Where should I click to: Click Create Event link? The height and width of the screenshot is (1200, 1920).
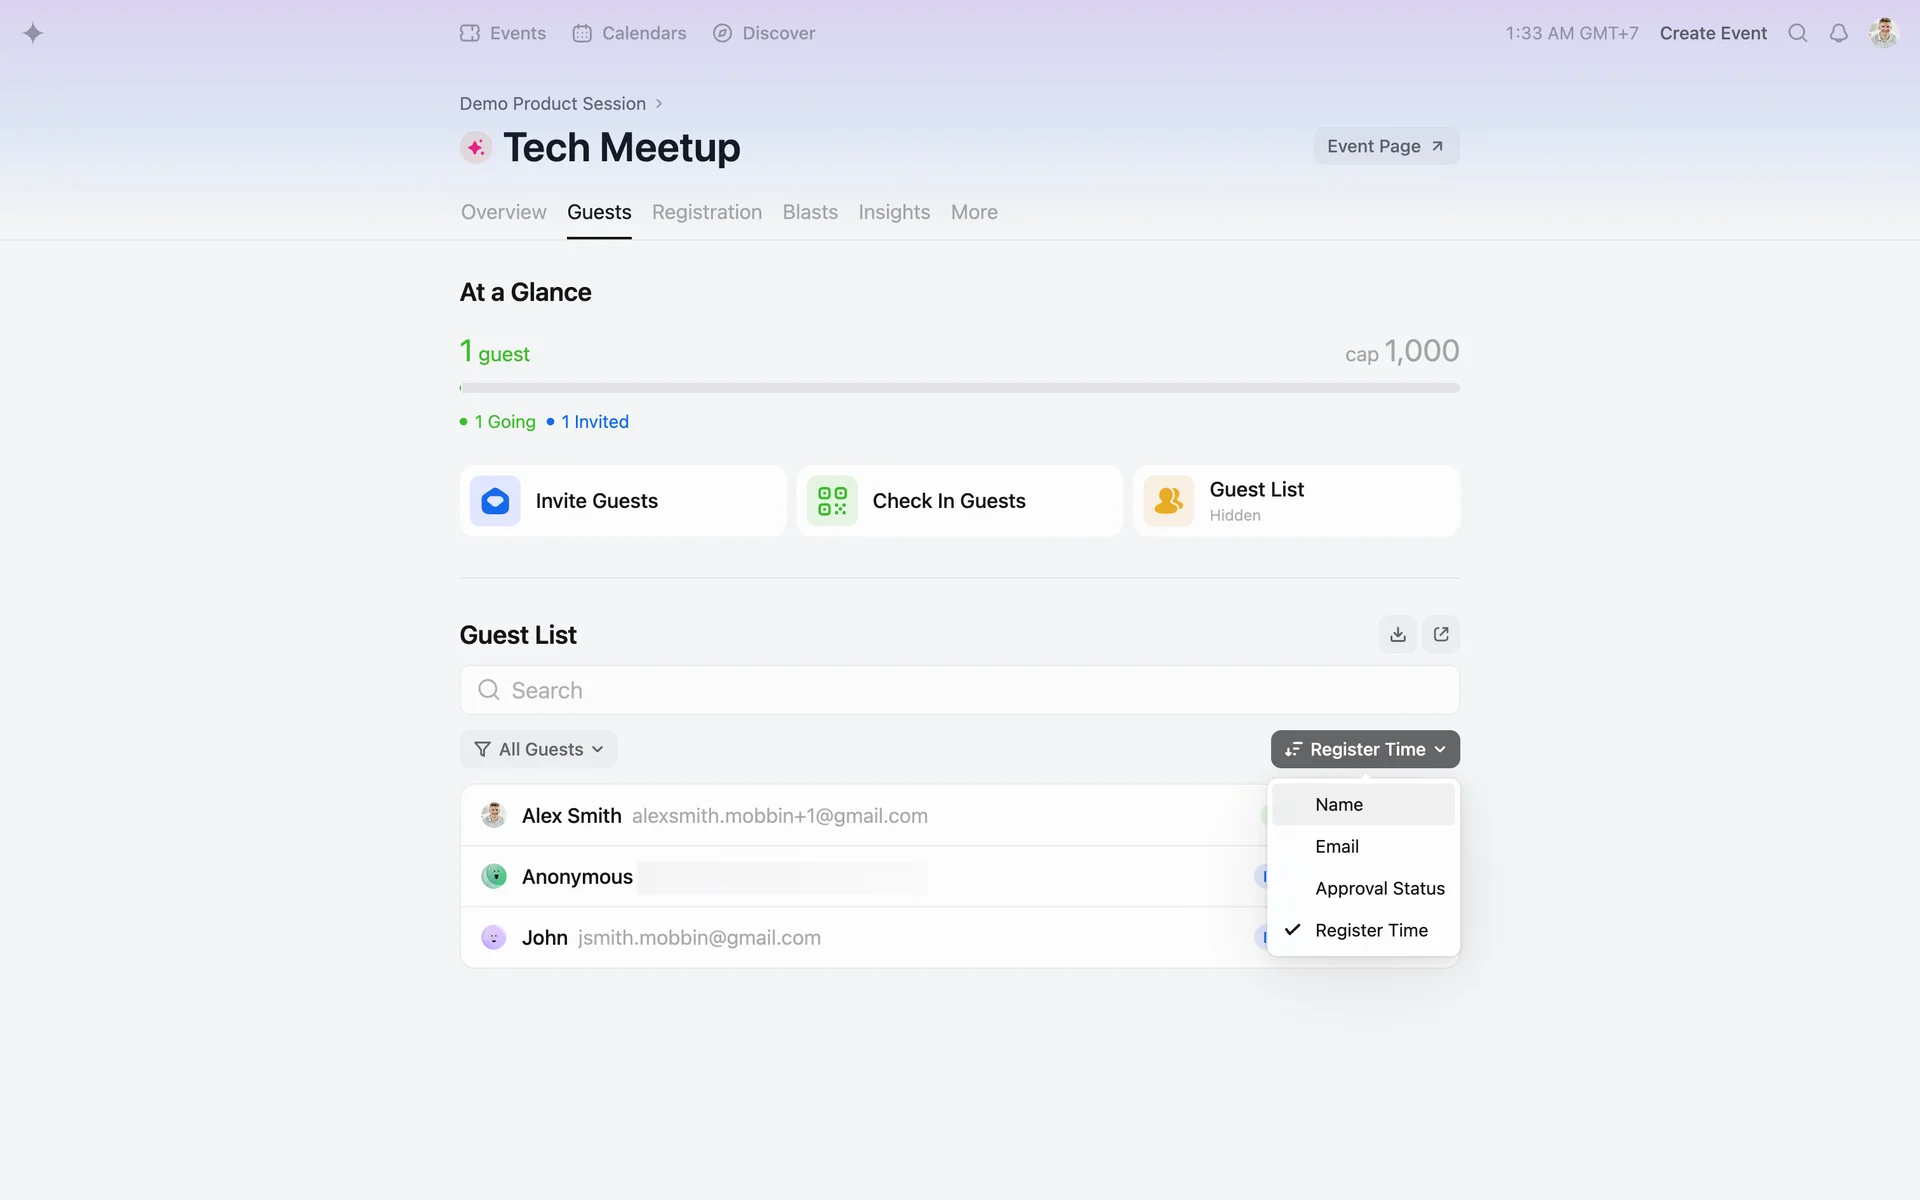1712,33
